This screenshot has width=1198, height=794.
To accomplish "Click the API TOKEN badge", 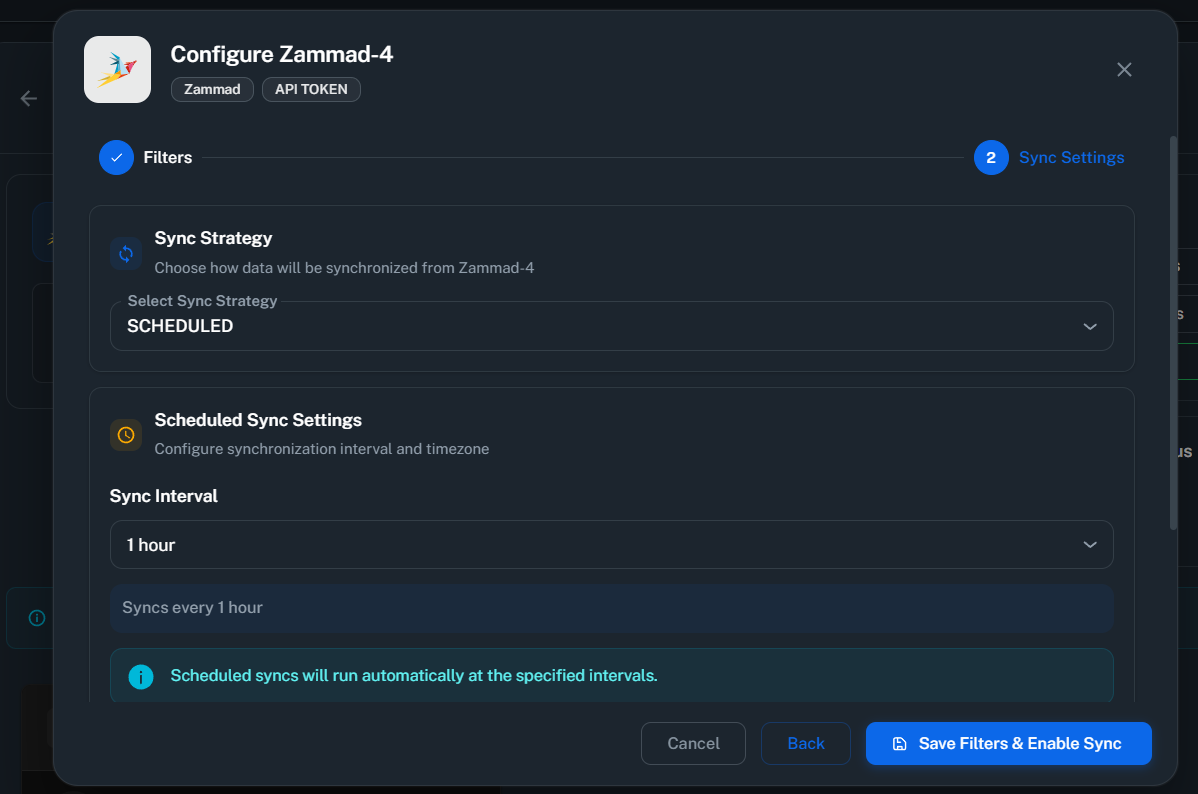I will click(311, 89).
